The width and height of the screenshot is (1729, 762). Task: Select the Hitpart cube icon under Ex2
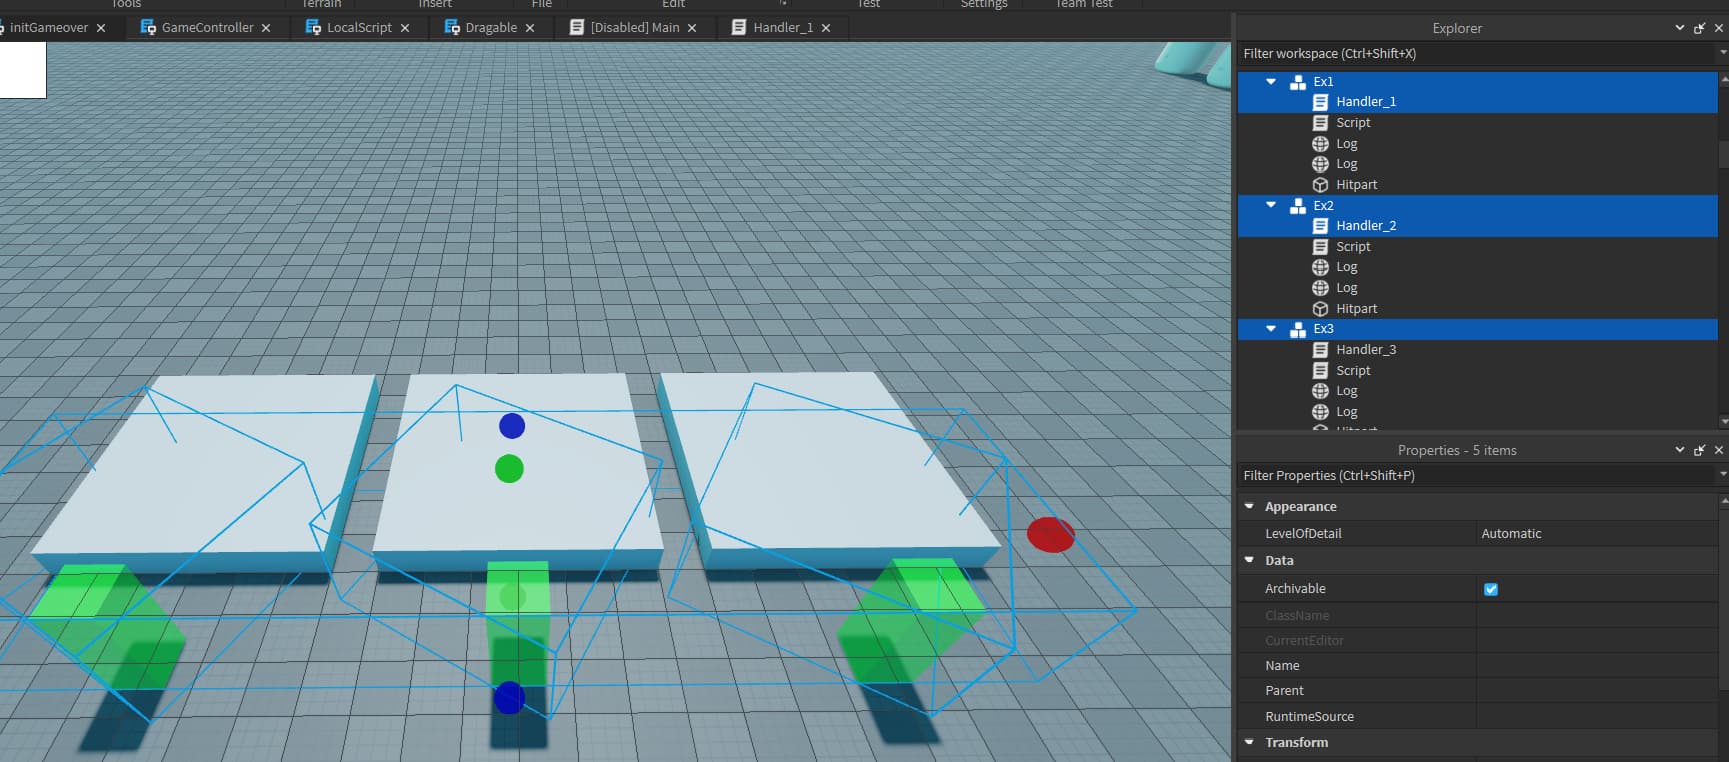click(x=1320, y=309)
